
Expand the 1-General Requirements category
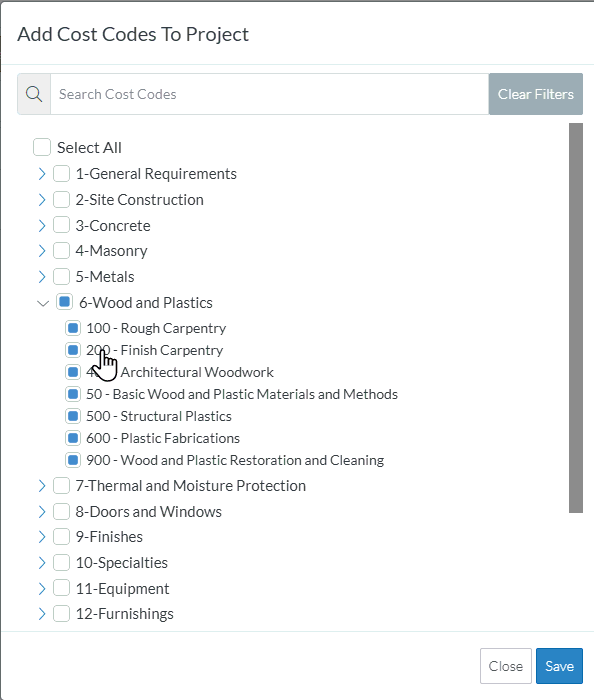point(42,174)
